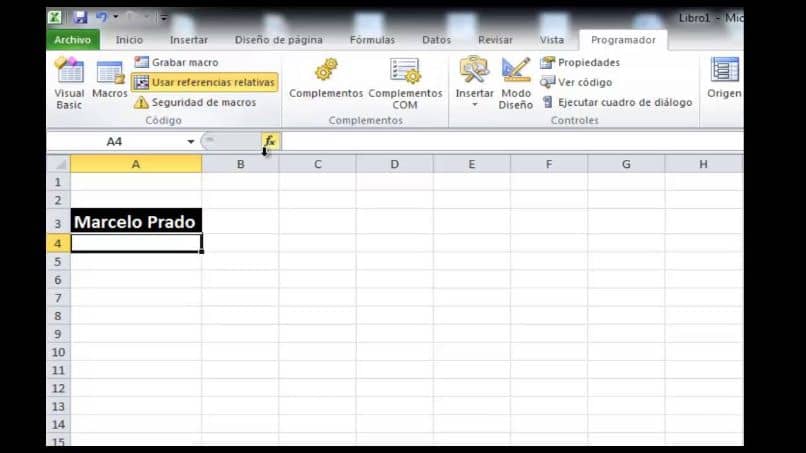
Task: Open Customize Quick Access Toolbar dropdown
Action: [163, 18]
